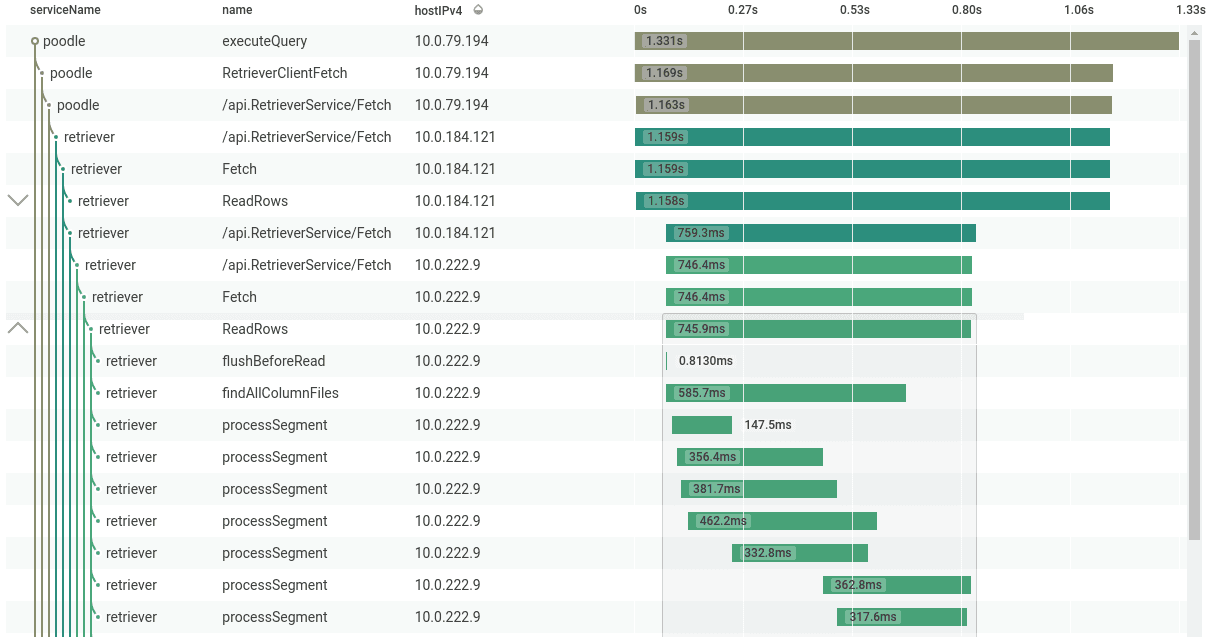The height and width of the screenshot is (637, 1209).
Task: Click the 1.331s executeQuery span bar
Action: pos(906,41)
